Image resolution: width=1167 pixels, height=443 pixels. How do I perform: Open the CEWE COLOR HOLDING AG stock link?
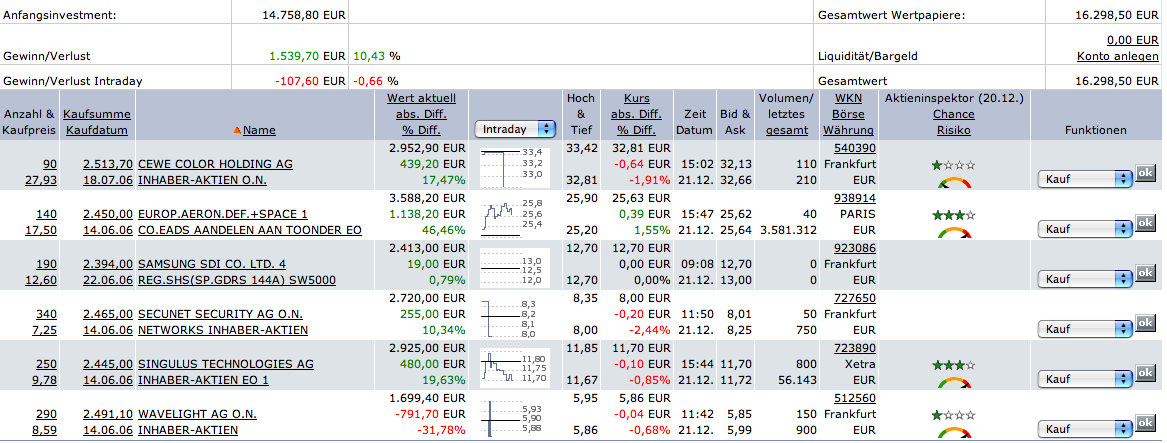tap(215, 164)
